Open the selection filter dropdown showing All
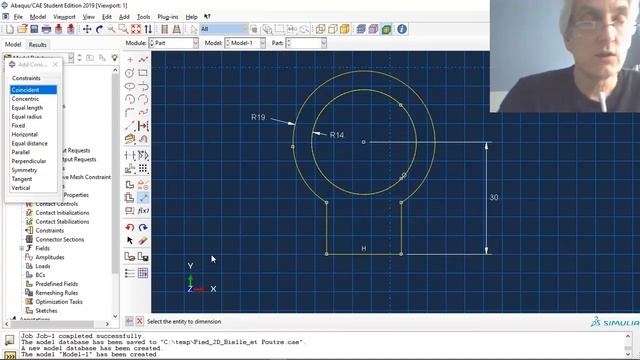Image resolution: width=640 pixels, height=360 pixels. (224, 29)
